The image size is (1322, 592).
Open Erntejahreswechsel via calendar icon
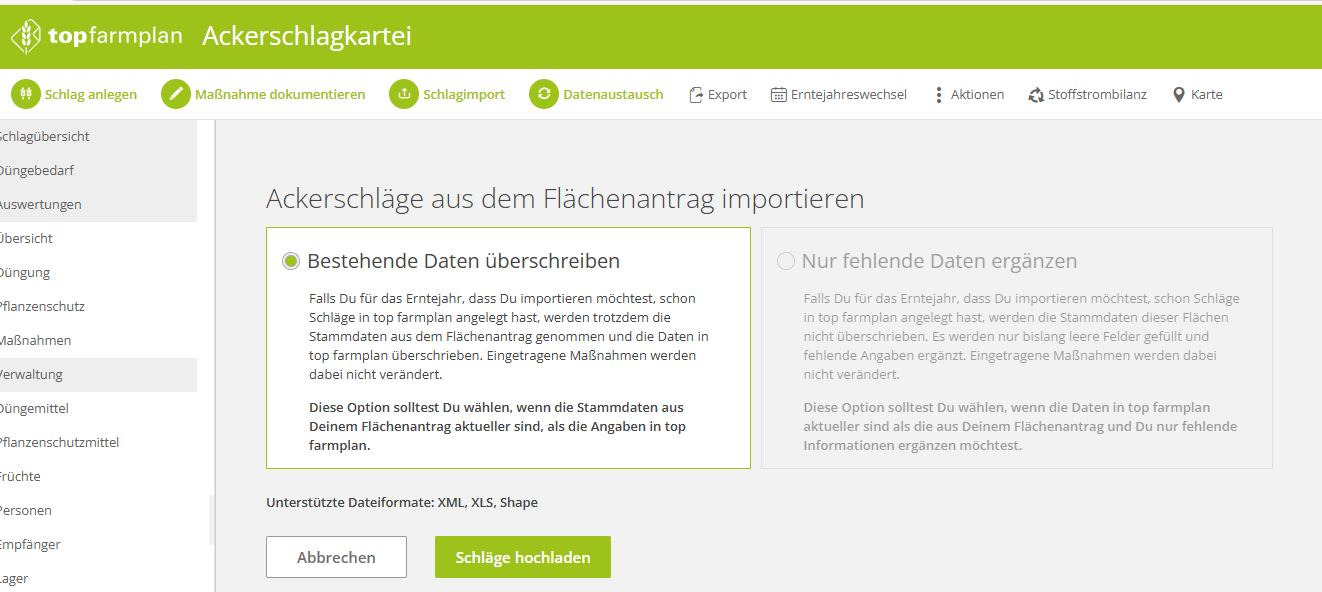pos(778,95)
